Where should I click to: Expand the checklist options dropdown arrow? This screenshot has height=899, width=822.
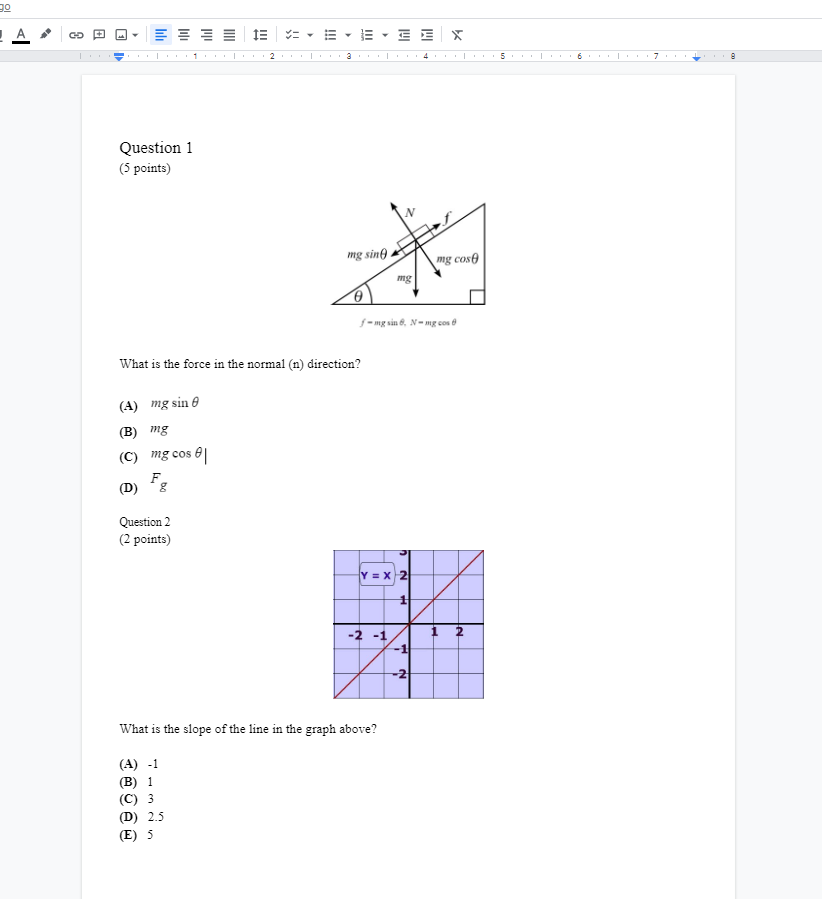(x=310, y=35)
